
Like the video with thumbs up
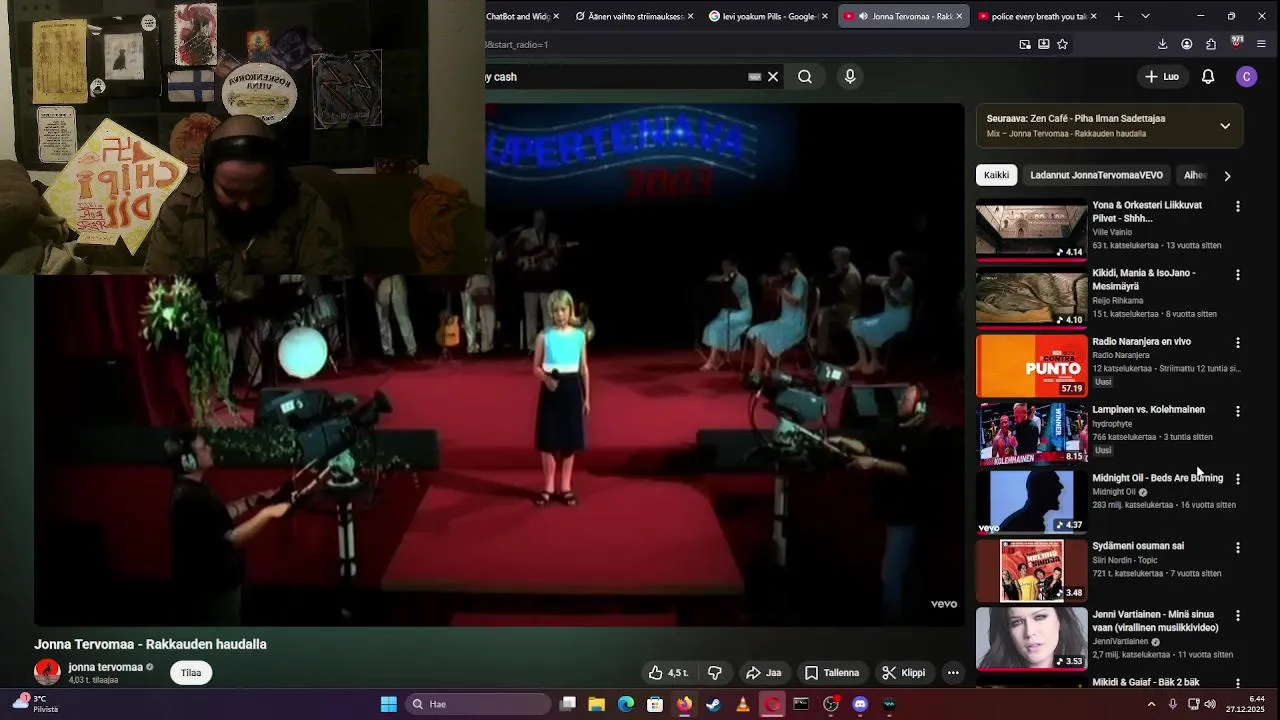[x=668, y=673]
